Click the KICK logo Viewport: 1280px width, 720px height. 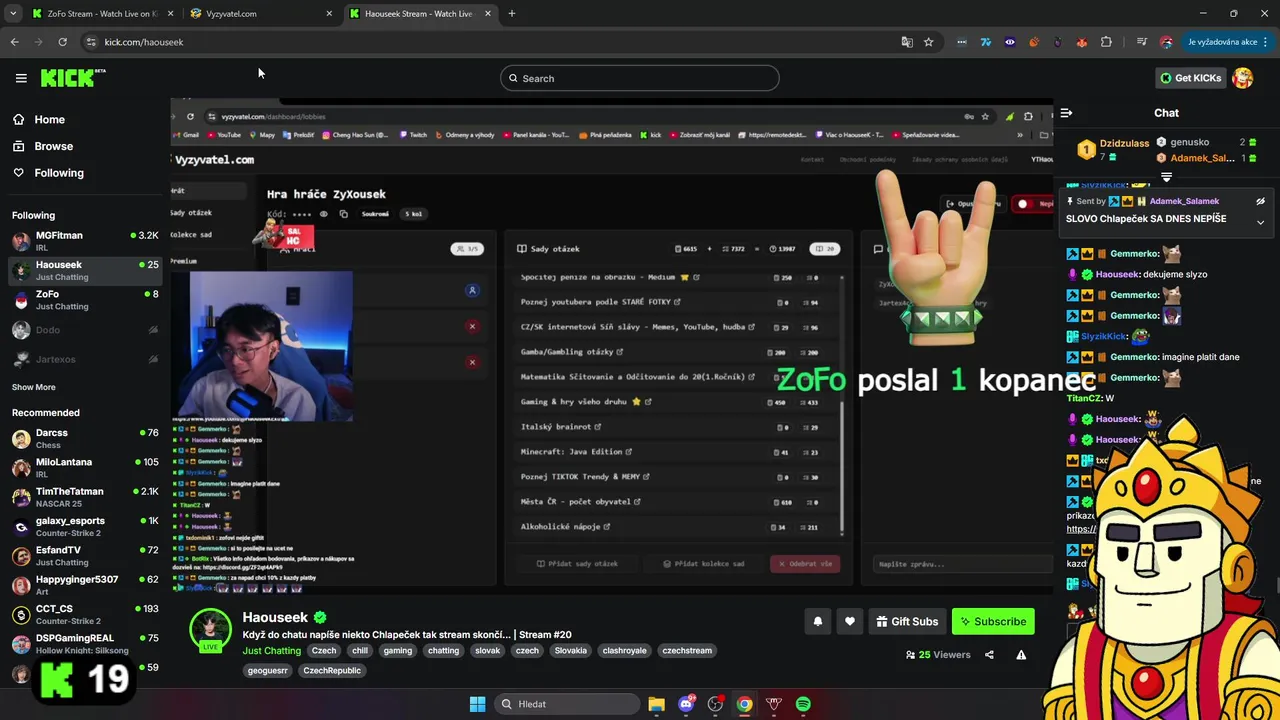pos(73,78)
